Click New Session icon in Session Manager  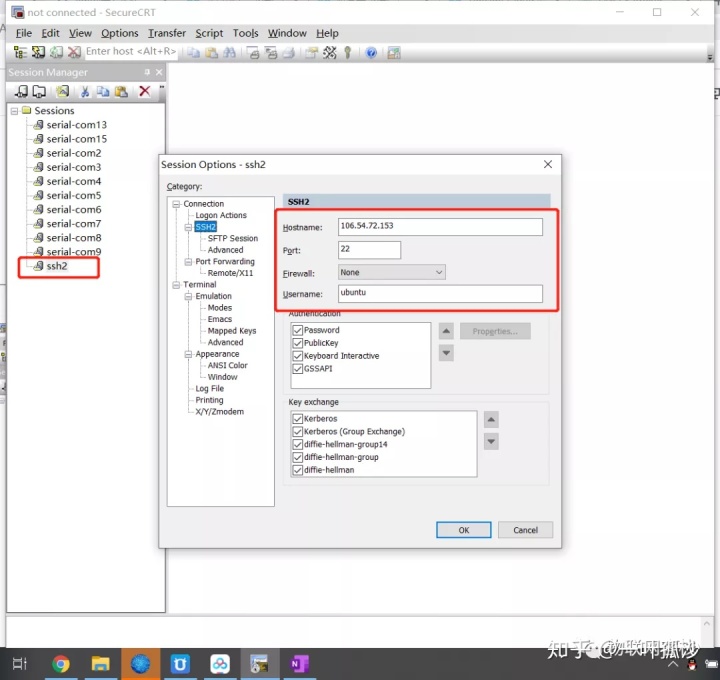(x=21, y=91)
